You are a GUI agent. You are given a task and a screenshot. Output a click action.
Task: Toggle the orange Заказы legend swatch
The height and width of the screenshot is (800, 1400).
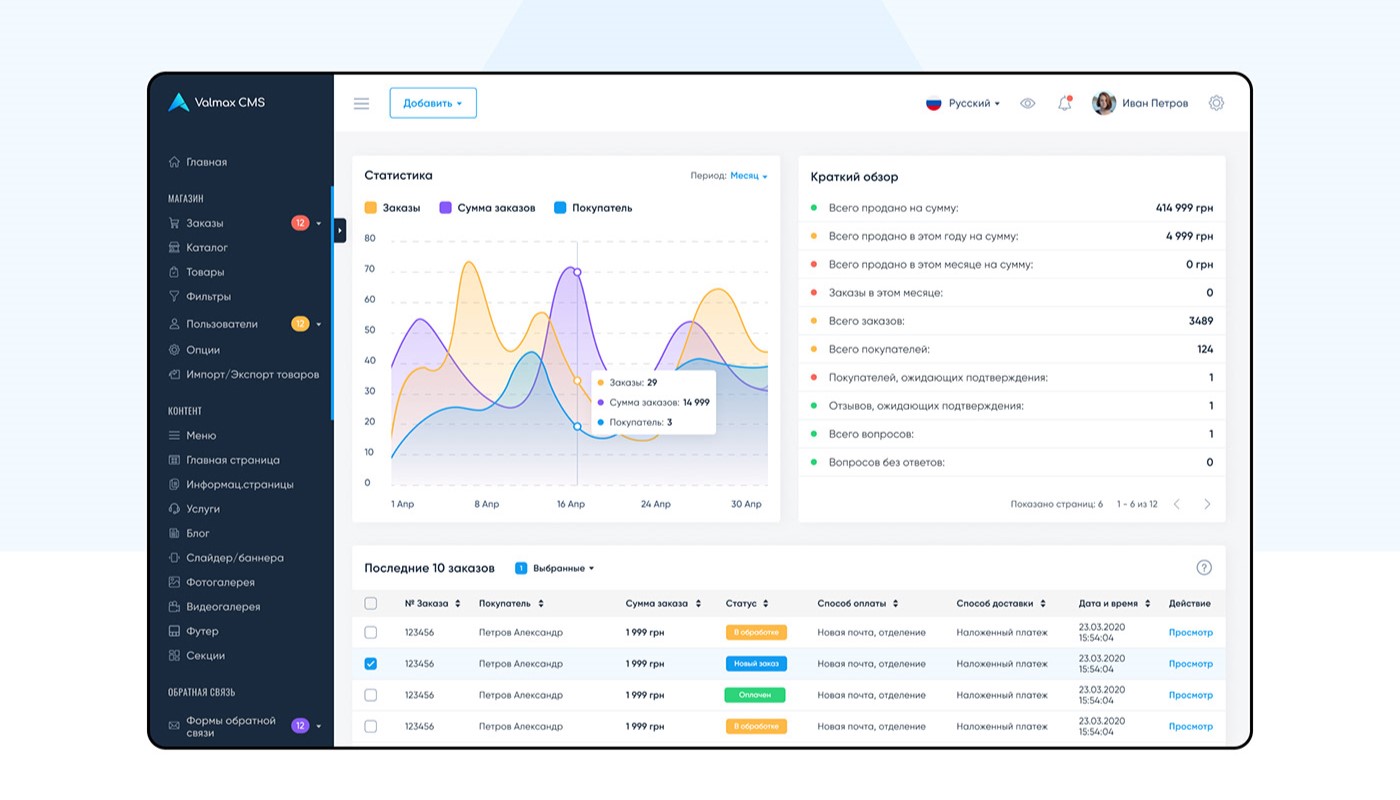click(371, 208)
